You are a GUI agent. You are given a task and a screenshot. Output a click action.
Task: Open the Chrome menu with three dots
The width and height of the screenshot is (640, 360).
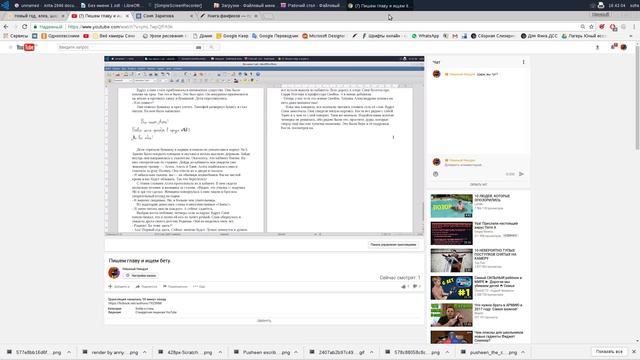(634, 27)
